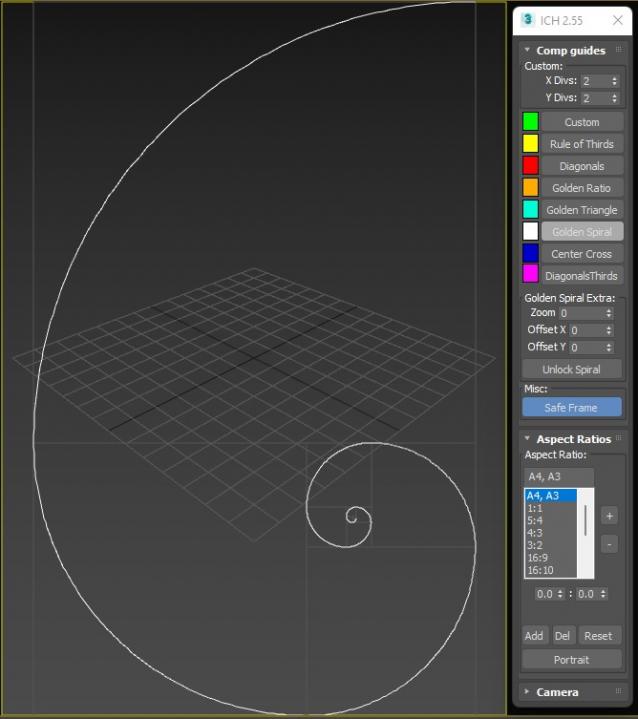Click the Portrait orientation button

(571, 660)
